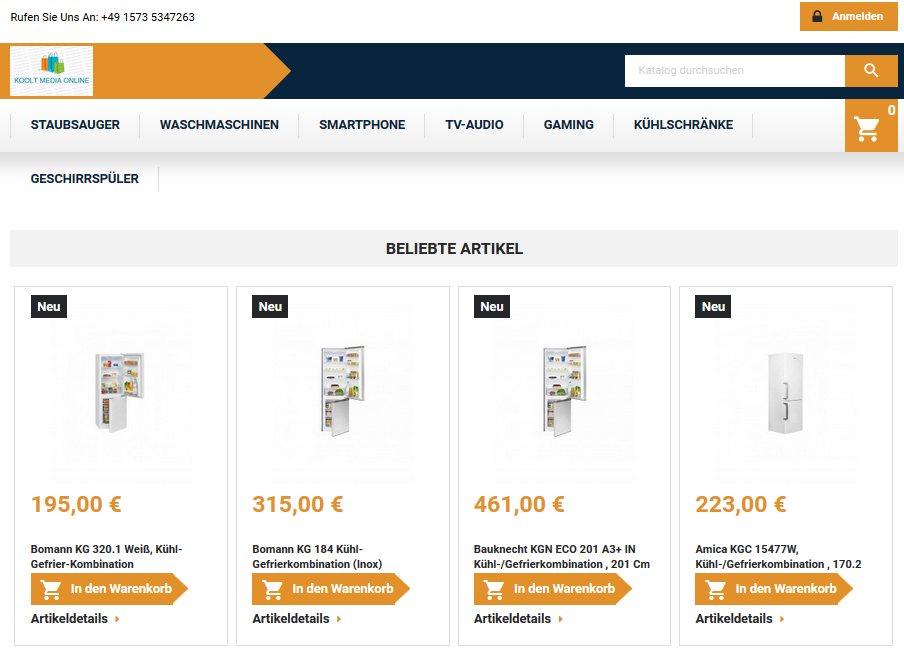Click the Koolt Media Online logo

(51, 71)
